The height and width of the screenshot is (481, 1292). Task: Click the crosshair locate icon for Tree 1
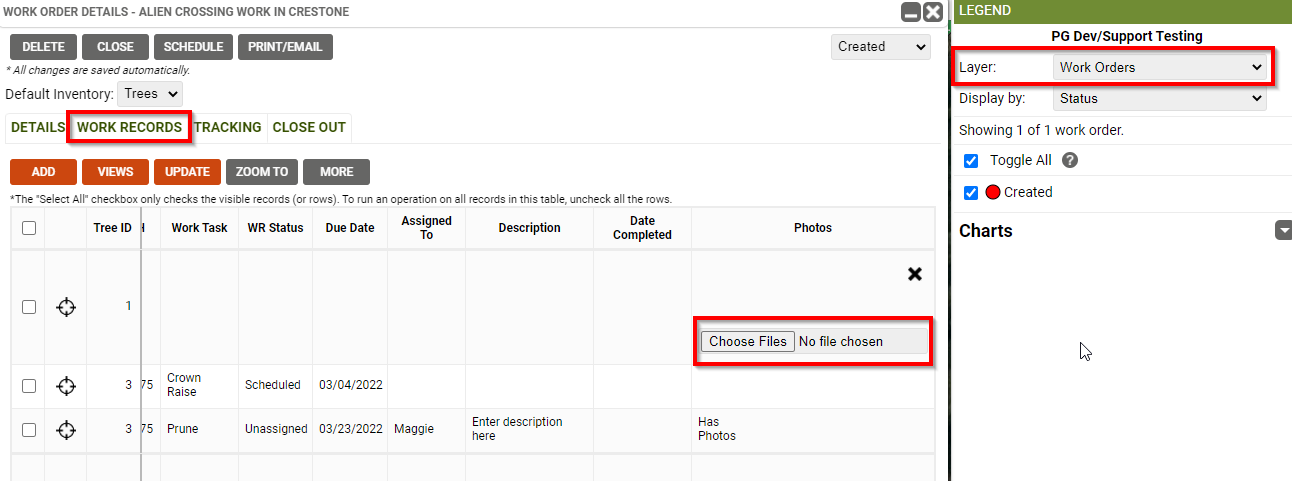click(66, 307)
